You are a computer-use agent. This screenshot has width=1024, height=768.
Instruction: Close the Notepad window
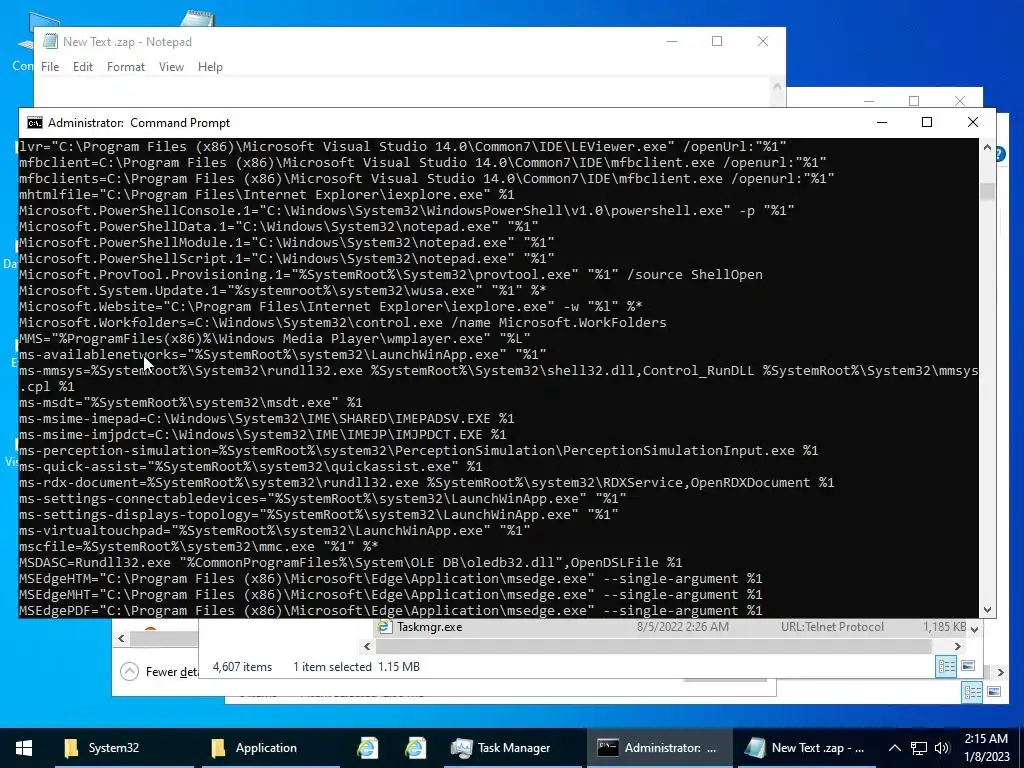(762, 41)
